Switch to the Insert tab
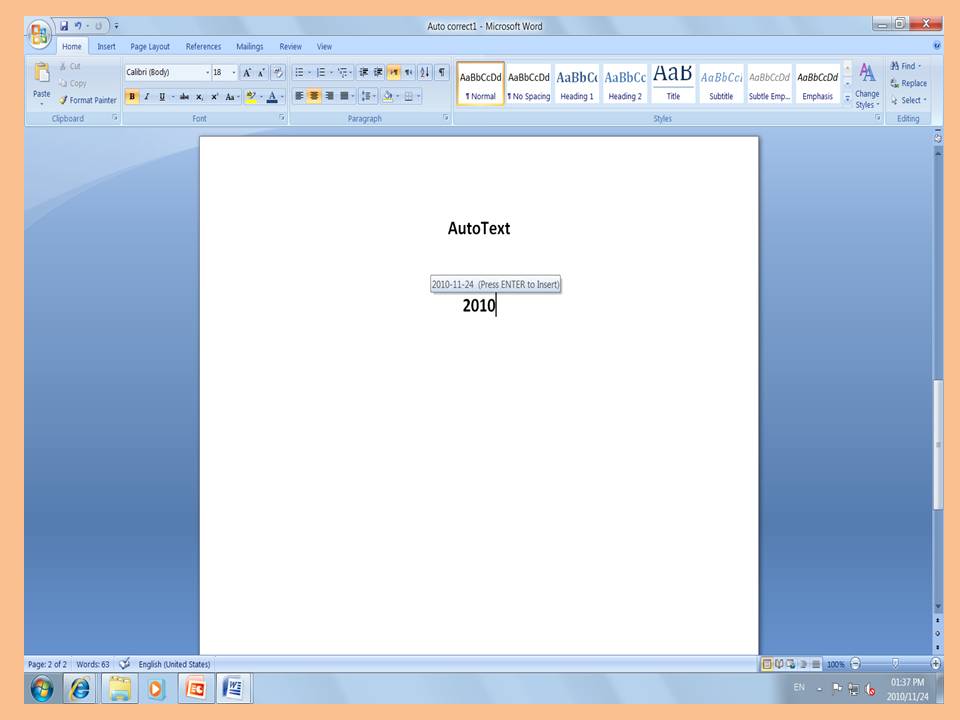 click(106, 46)
